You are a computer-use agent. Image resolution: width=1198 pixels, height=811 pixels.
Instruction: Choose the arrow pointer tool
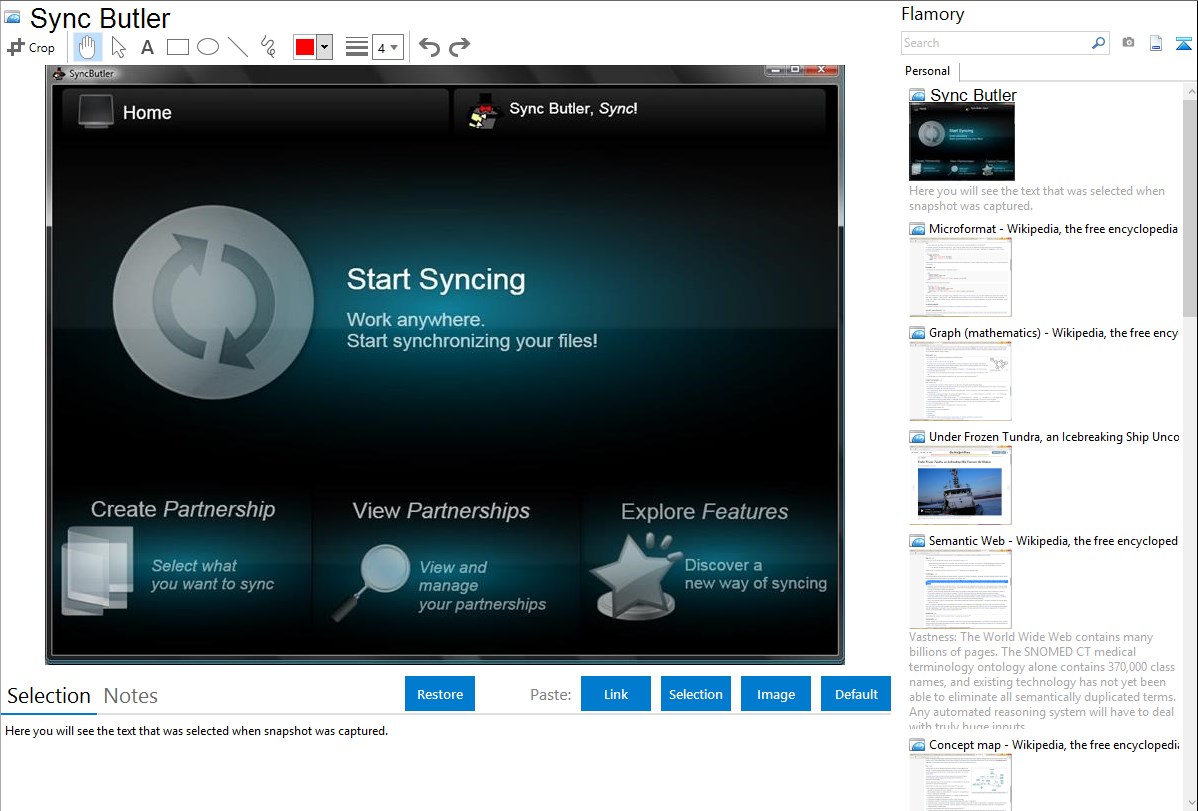point(118,47)
